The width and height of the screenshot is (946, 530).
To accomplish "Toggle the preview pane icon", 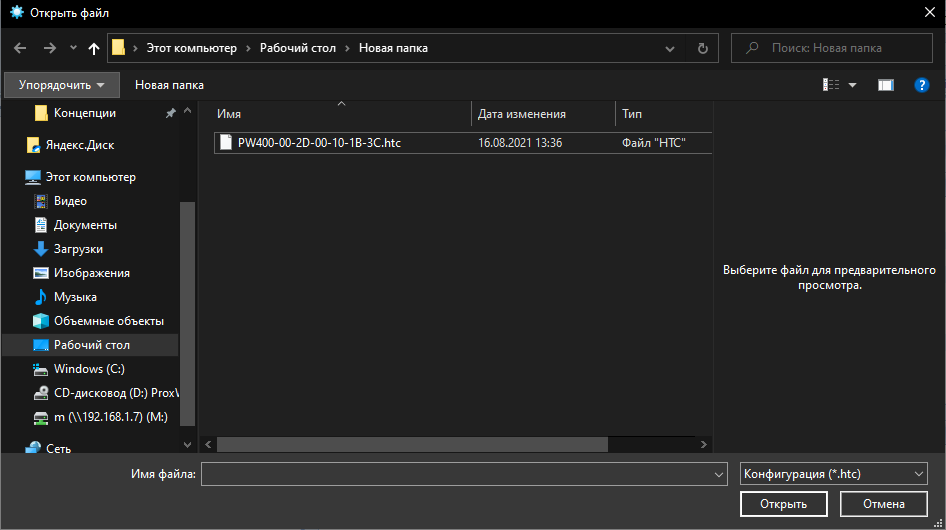I will (885, 85).
